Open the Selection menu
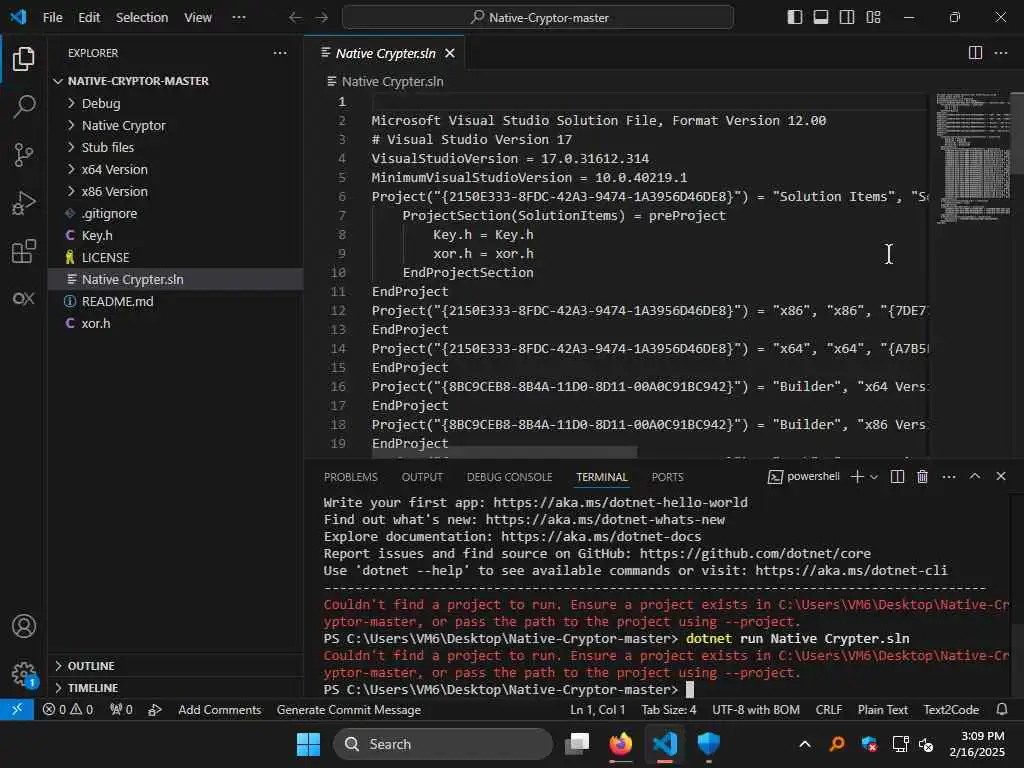Screen dimensions: 1024x768 click(142, 18)
